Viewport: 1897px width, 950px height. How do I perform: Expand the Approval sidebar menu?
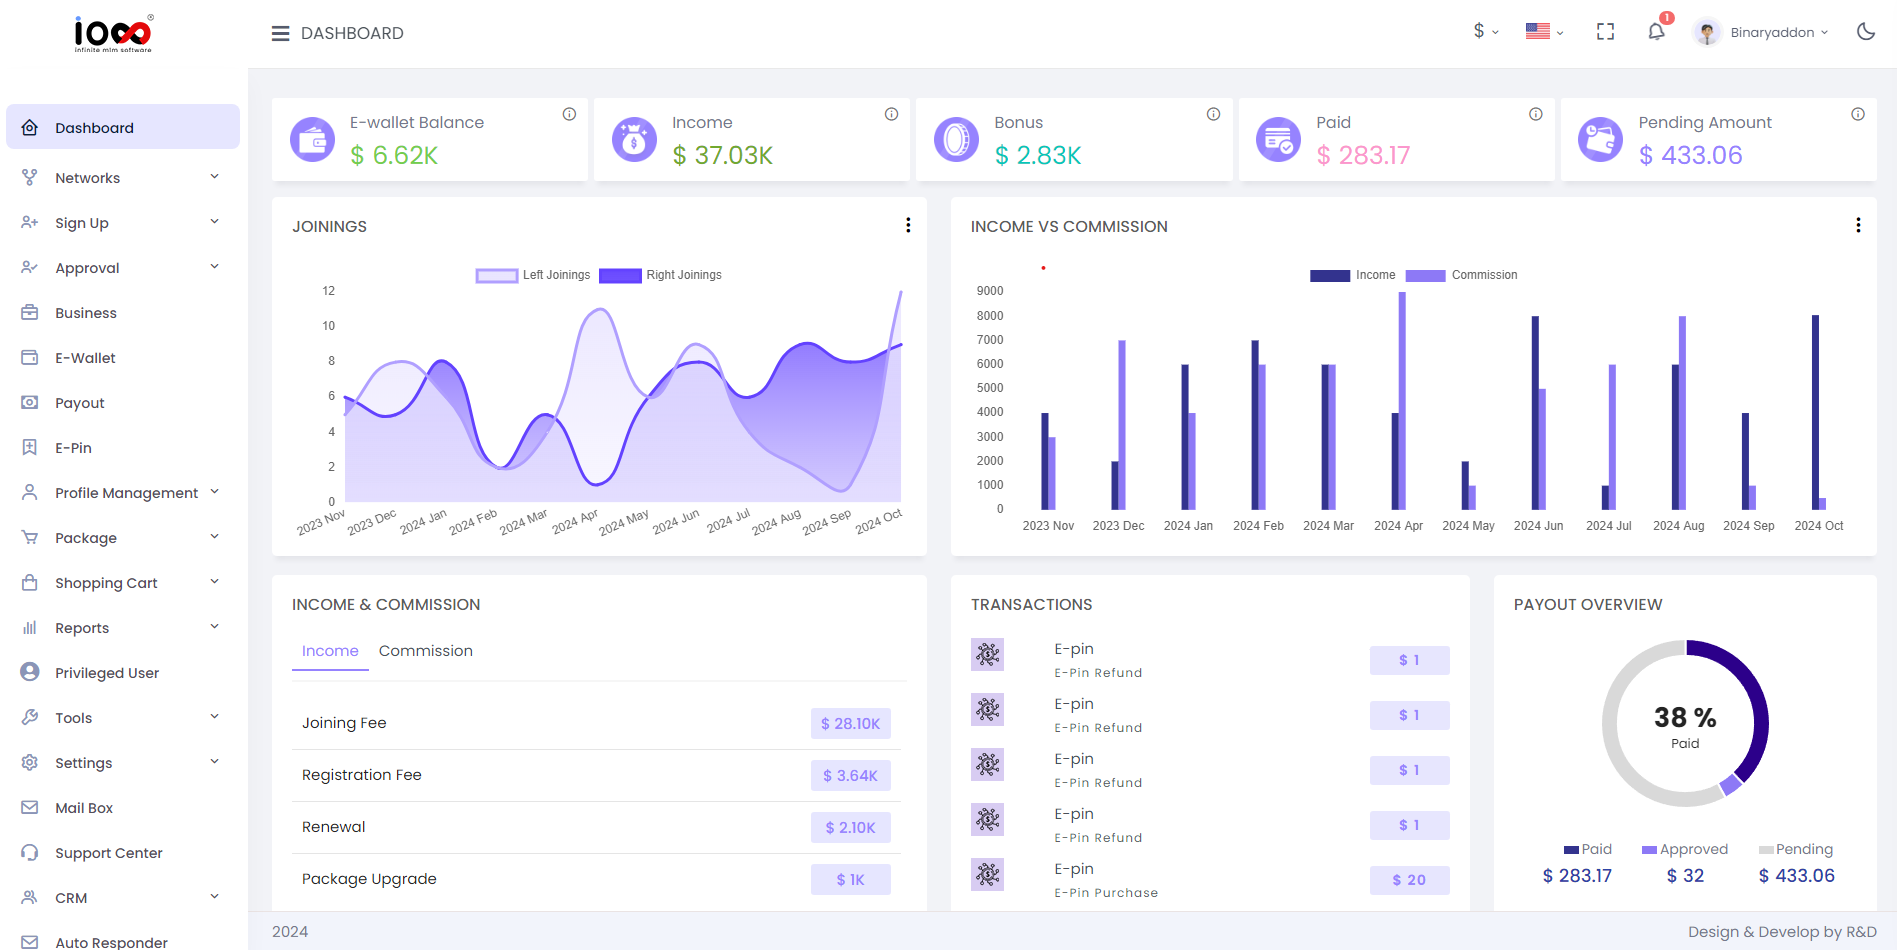click(x=123, y=267)
